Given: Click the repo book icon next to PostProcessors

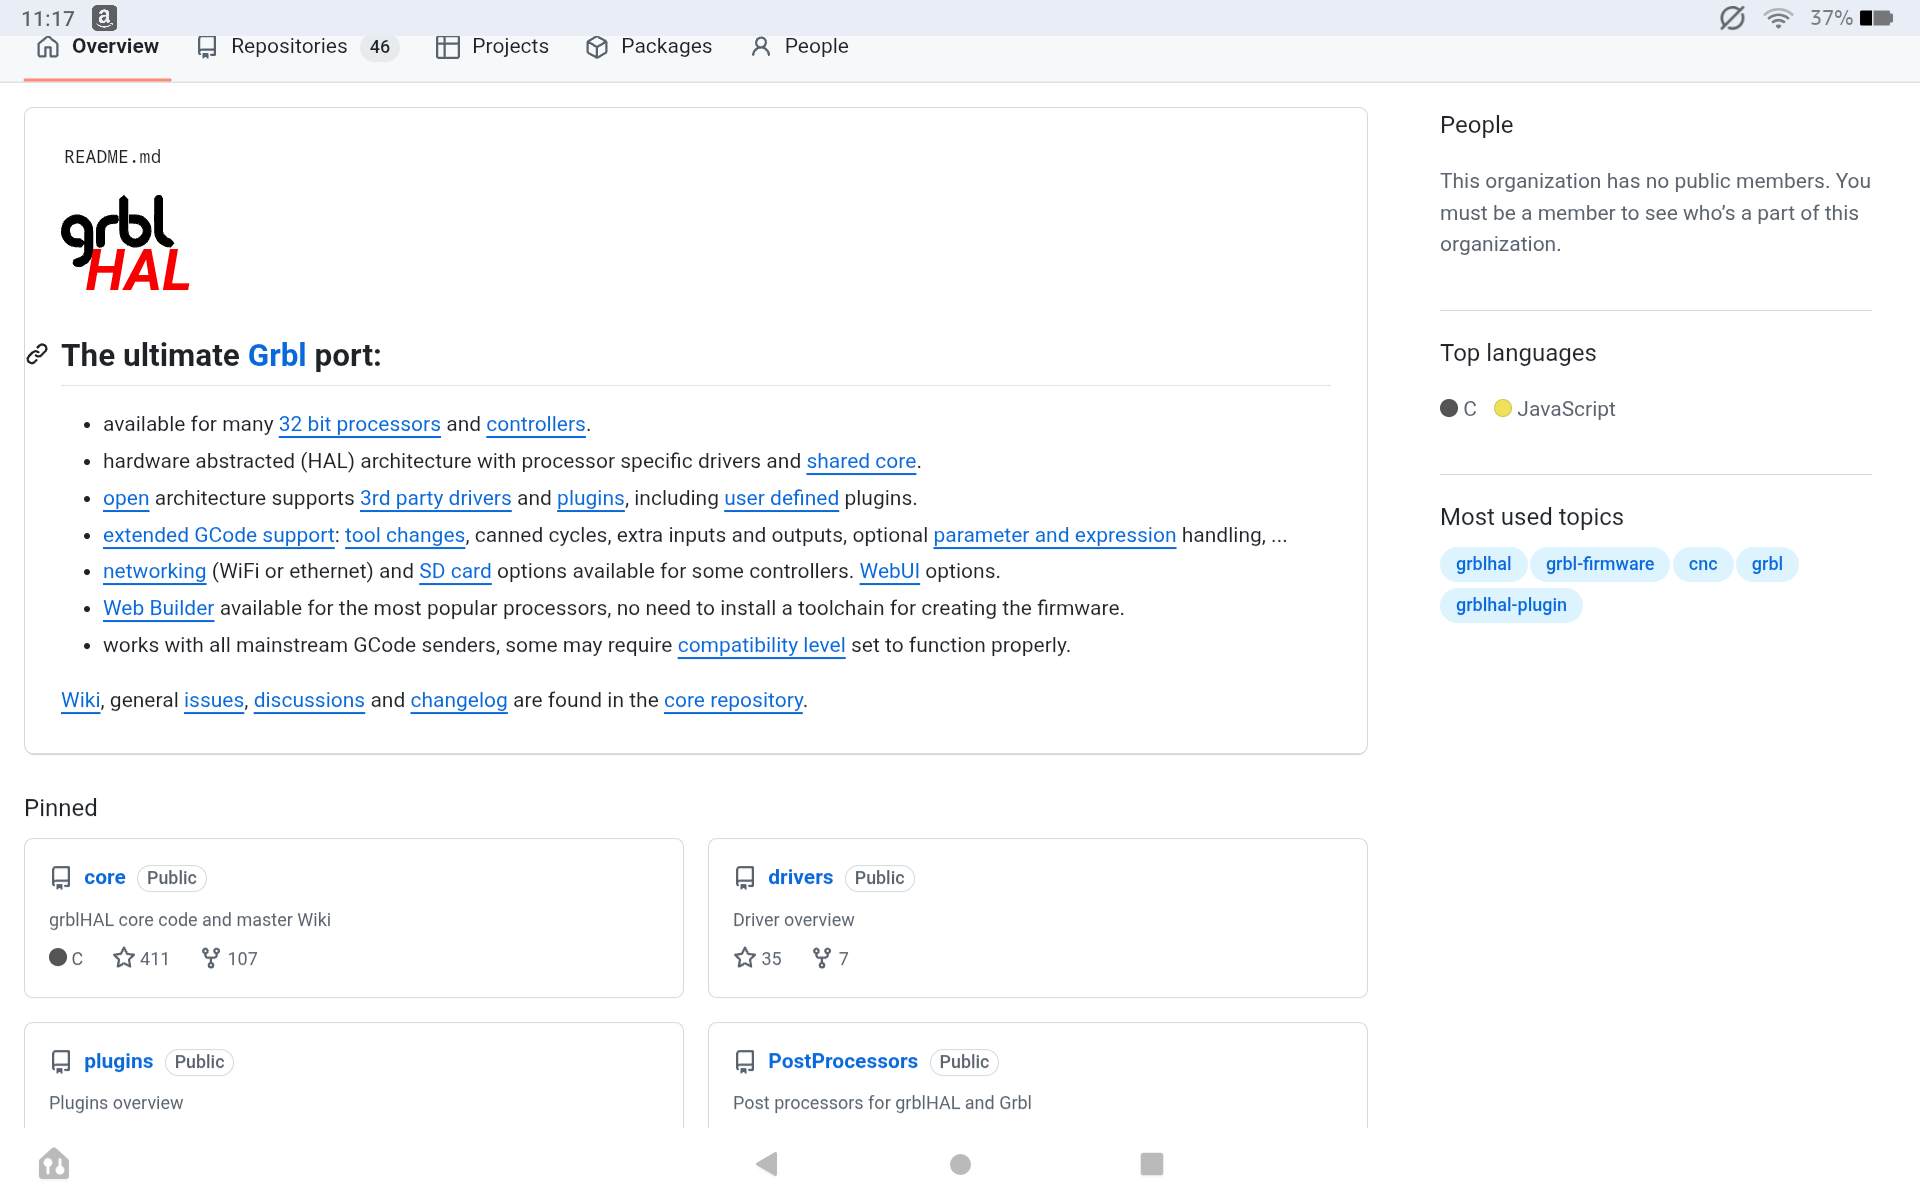Looking at the screenshot, I should coord(746,1061).
